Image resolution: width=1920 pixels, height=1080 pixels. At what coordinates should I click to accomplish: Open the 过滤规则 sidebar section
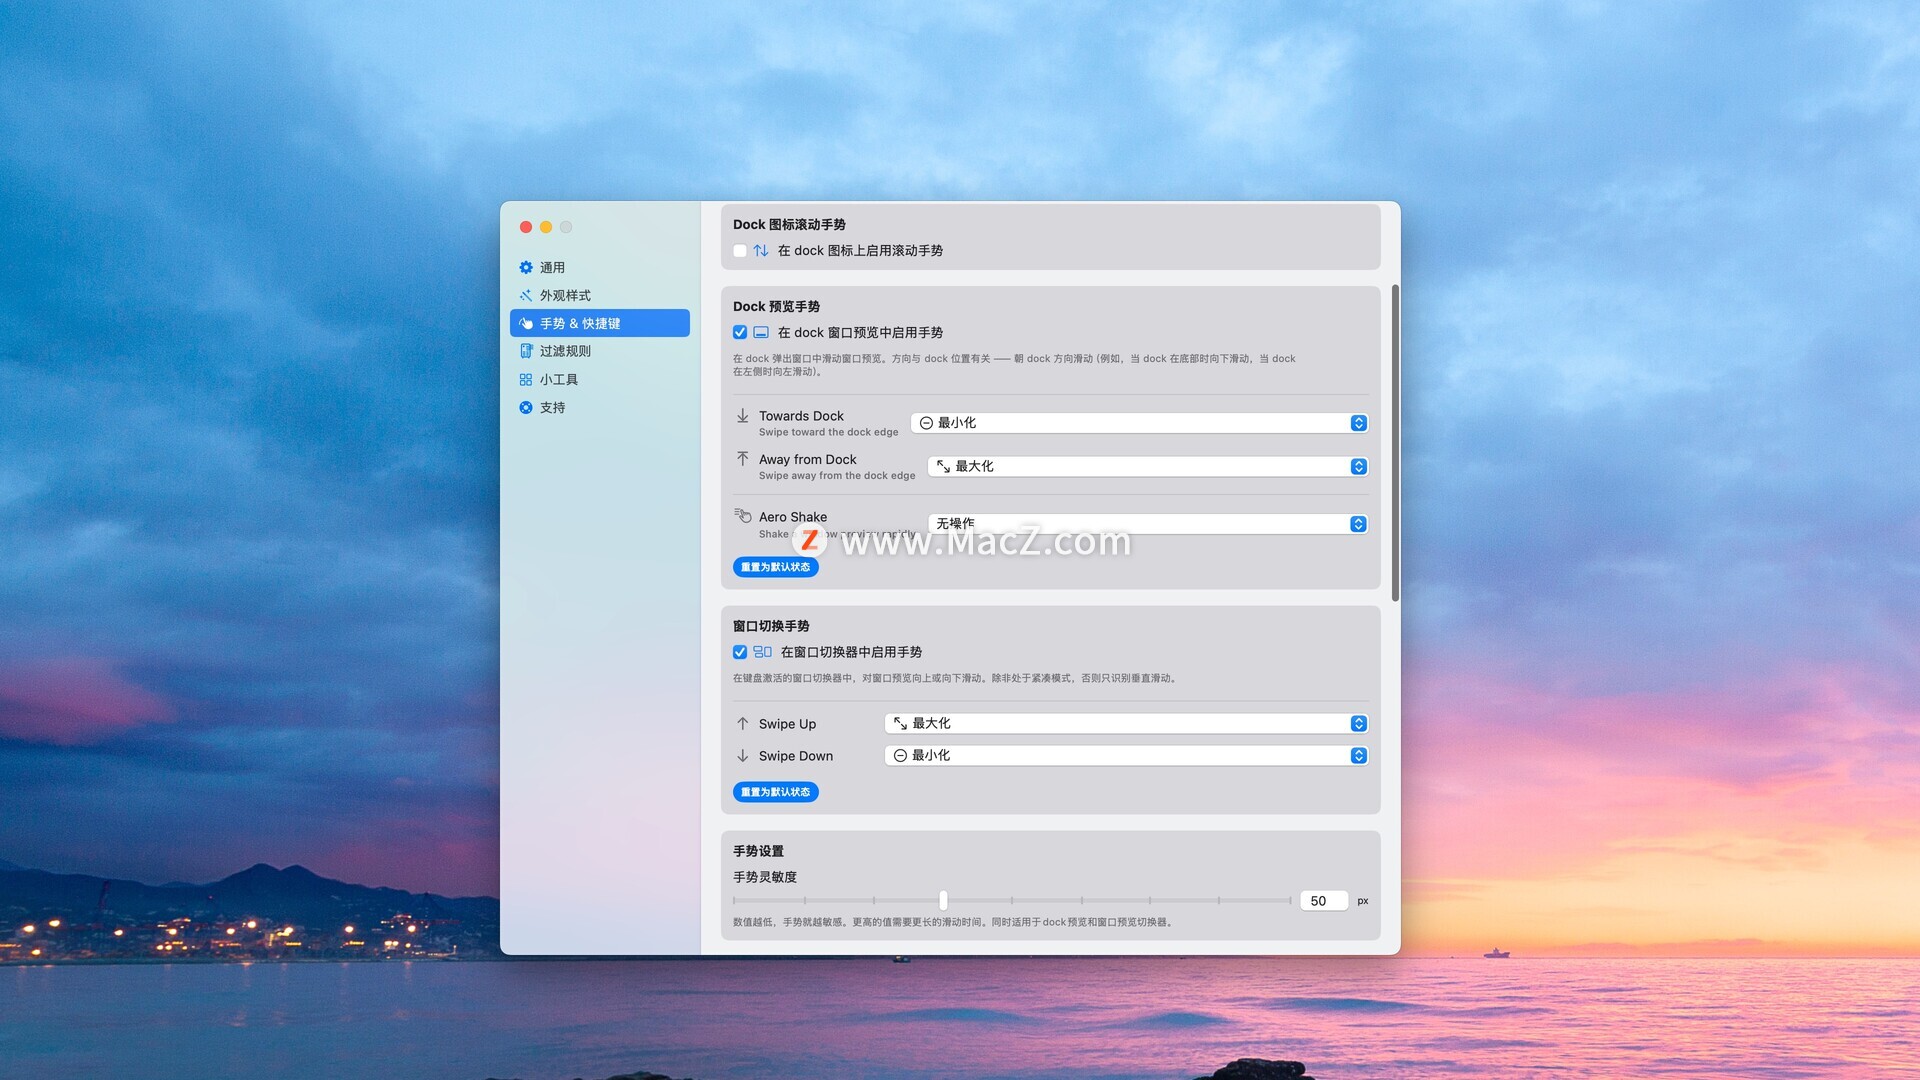click(565, 351)
